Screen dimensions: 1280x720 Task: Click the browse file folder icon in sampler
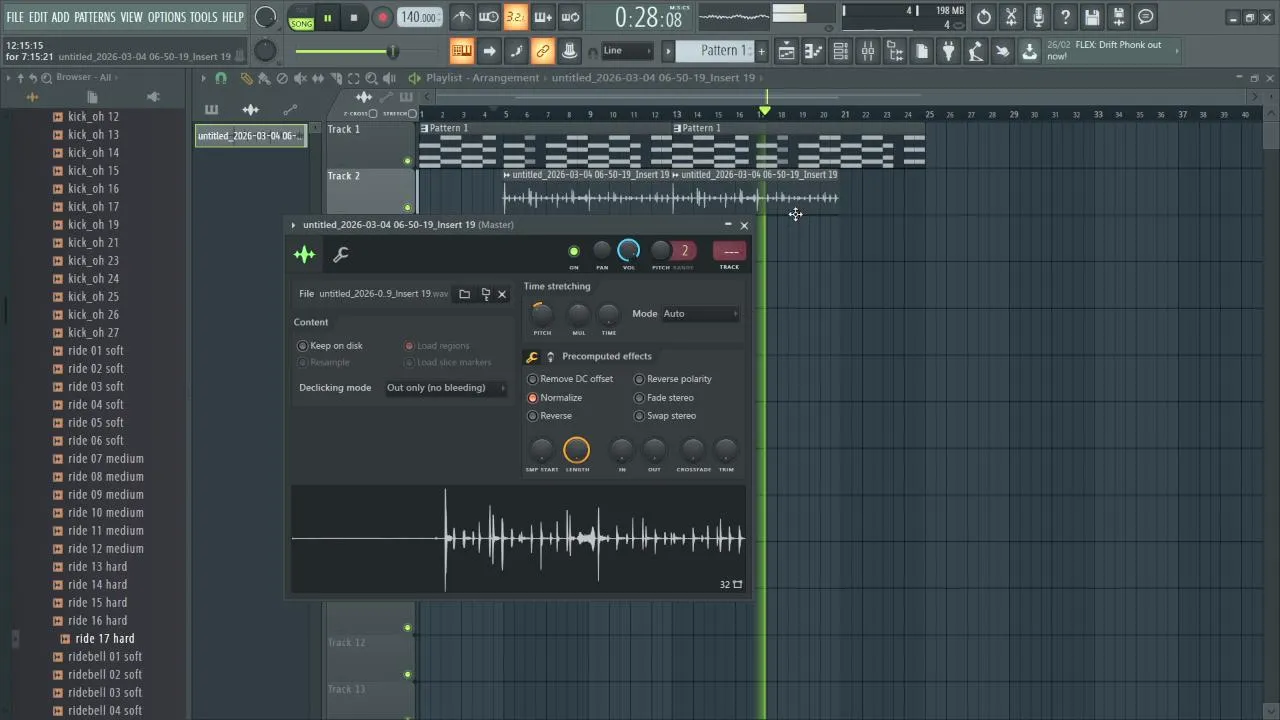click(x=464, y=294)
